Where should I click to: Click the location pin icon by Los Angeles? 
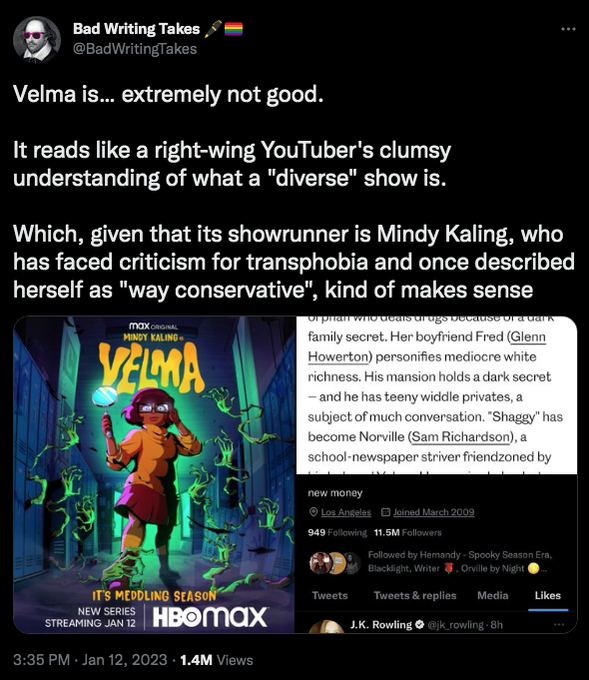point(313,512)
